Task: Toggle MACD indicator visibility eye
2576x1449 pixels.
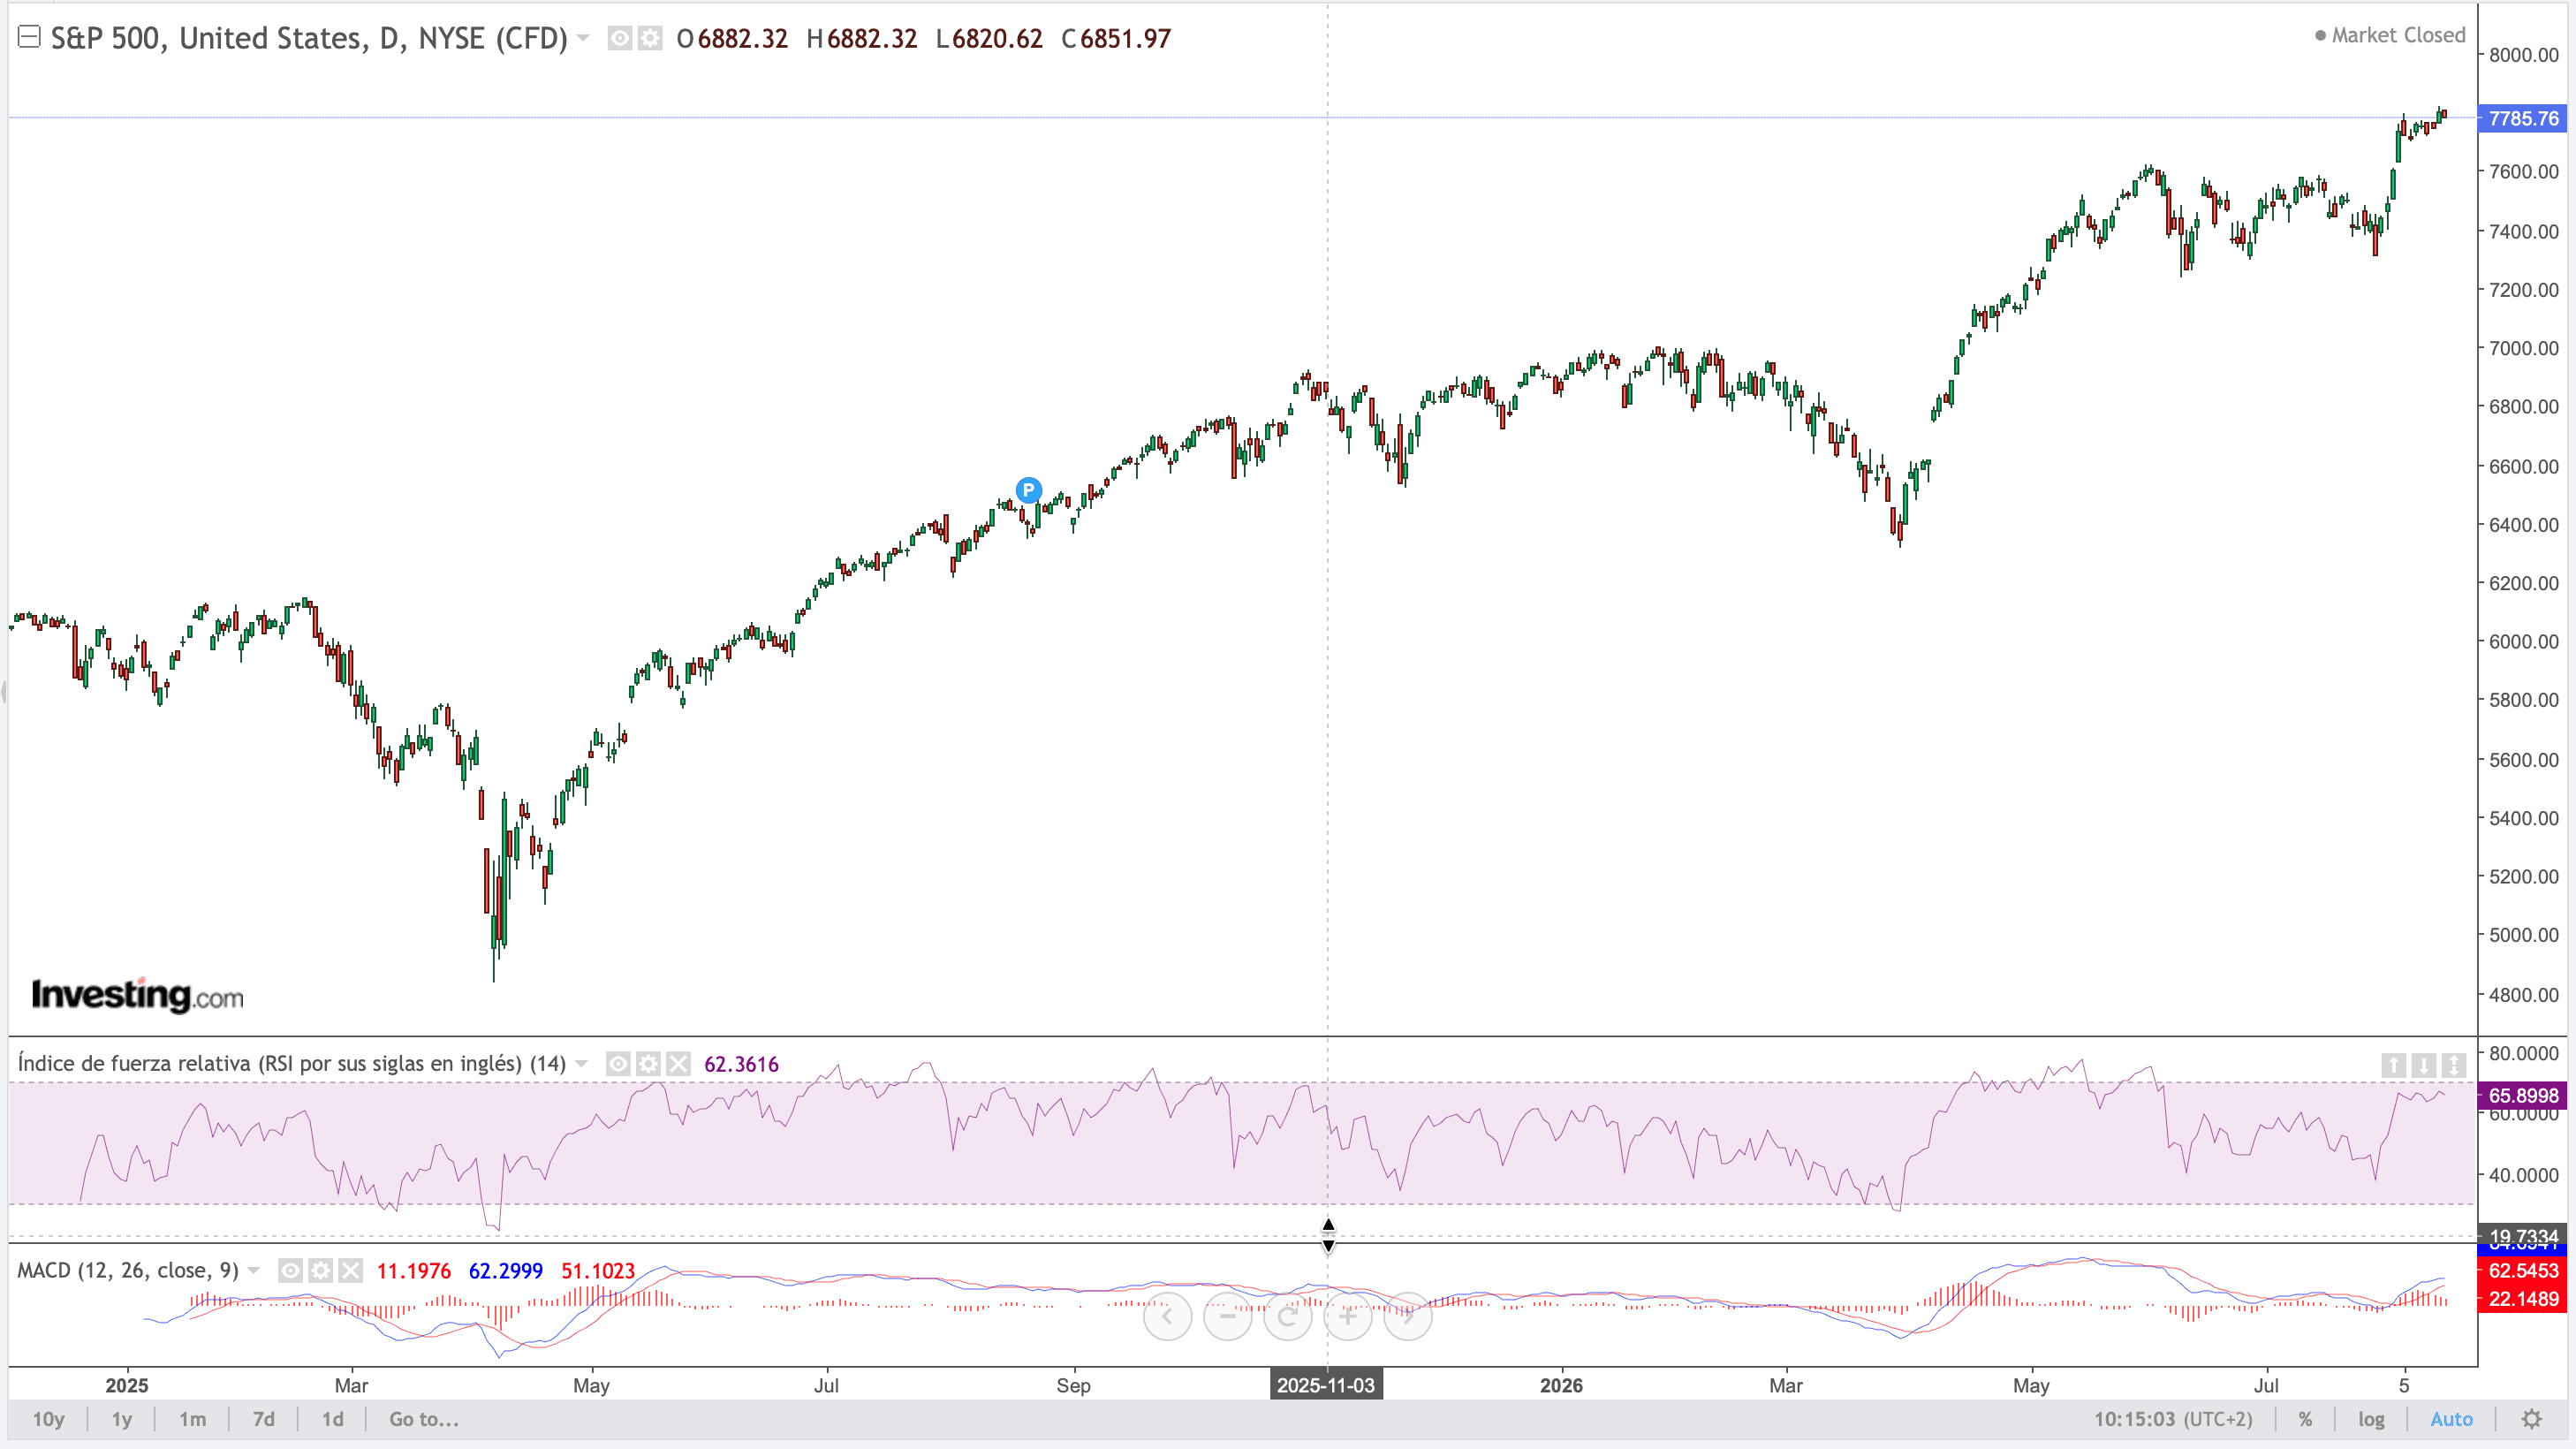Action: click(x=290, y=1271)
